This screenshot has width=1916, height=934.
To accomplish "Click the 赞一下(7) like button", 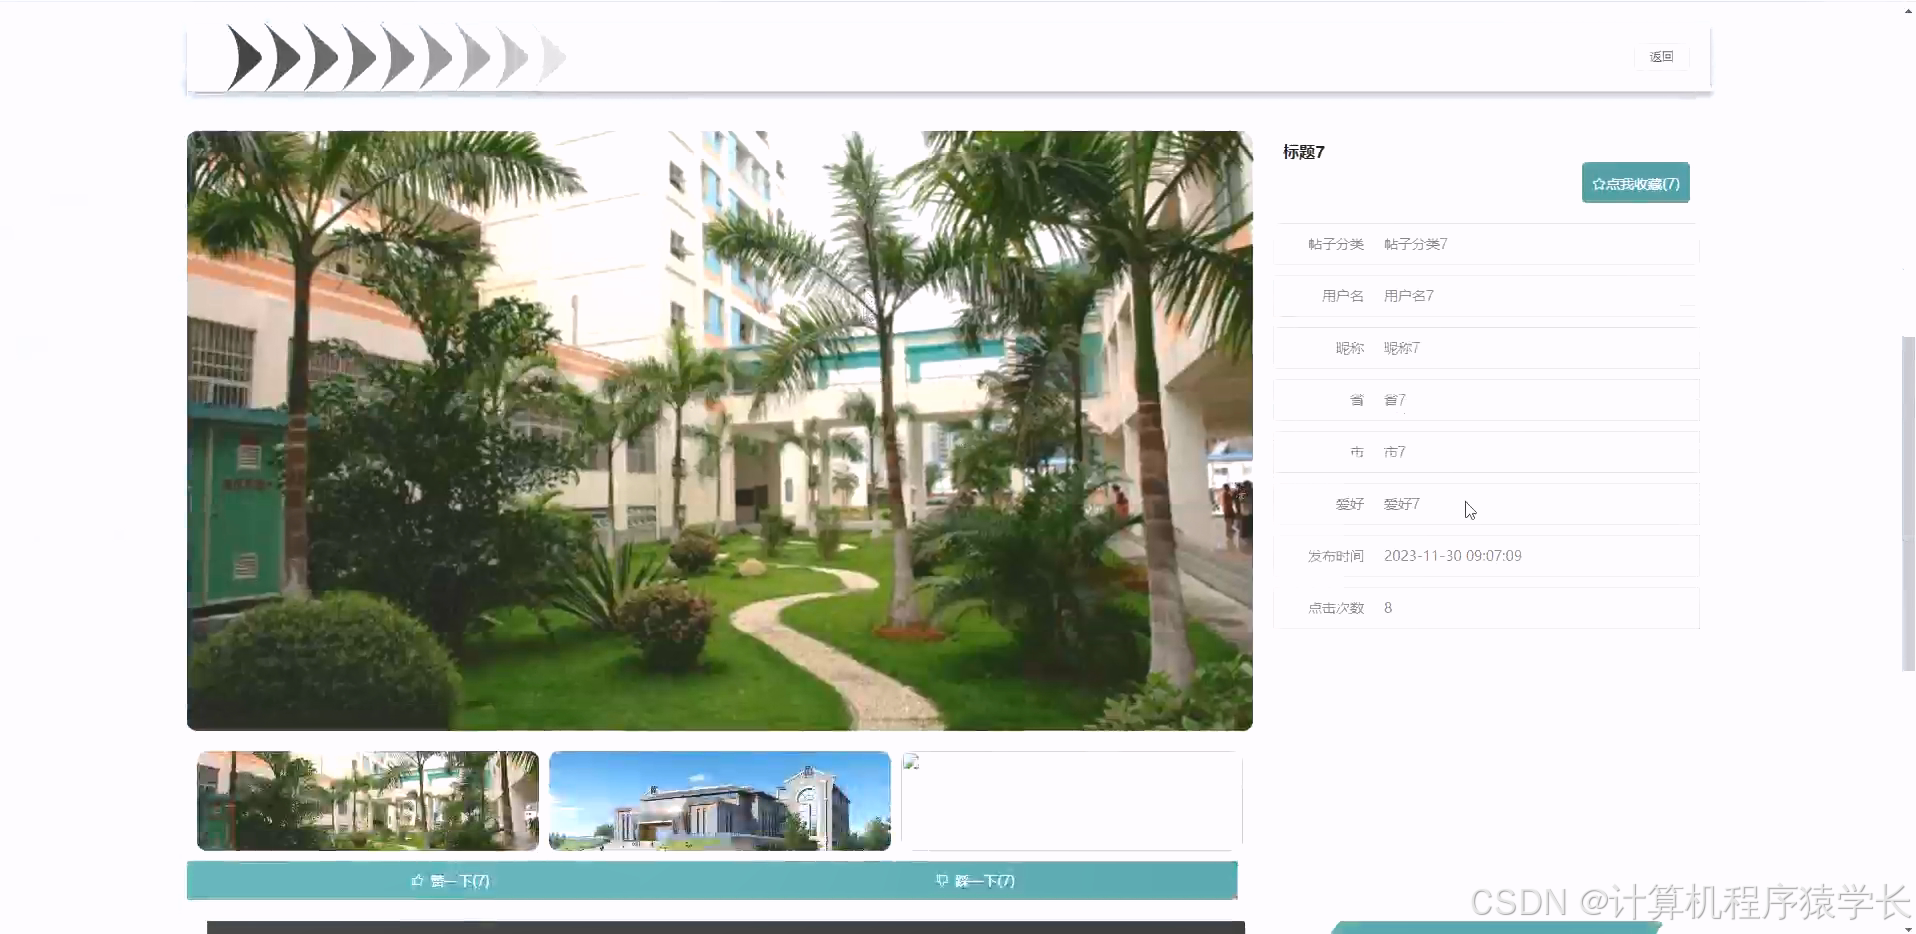I will pyautogui.click(x=450, y=881).
